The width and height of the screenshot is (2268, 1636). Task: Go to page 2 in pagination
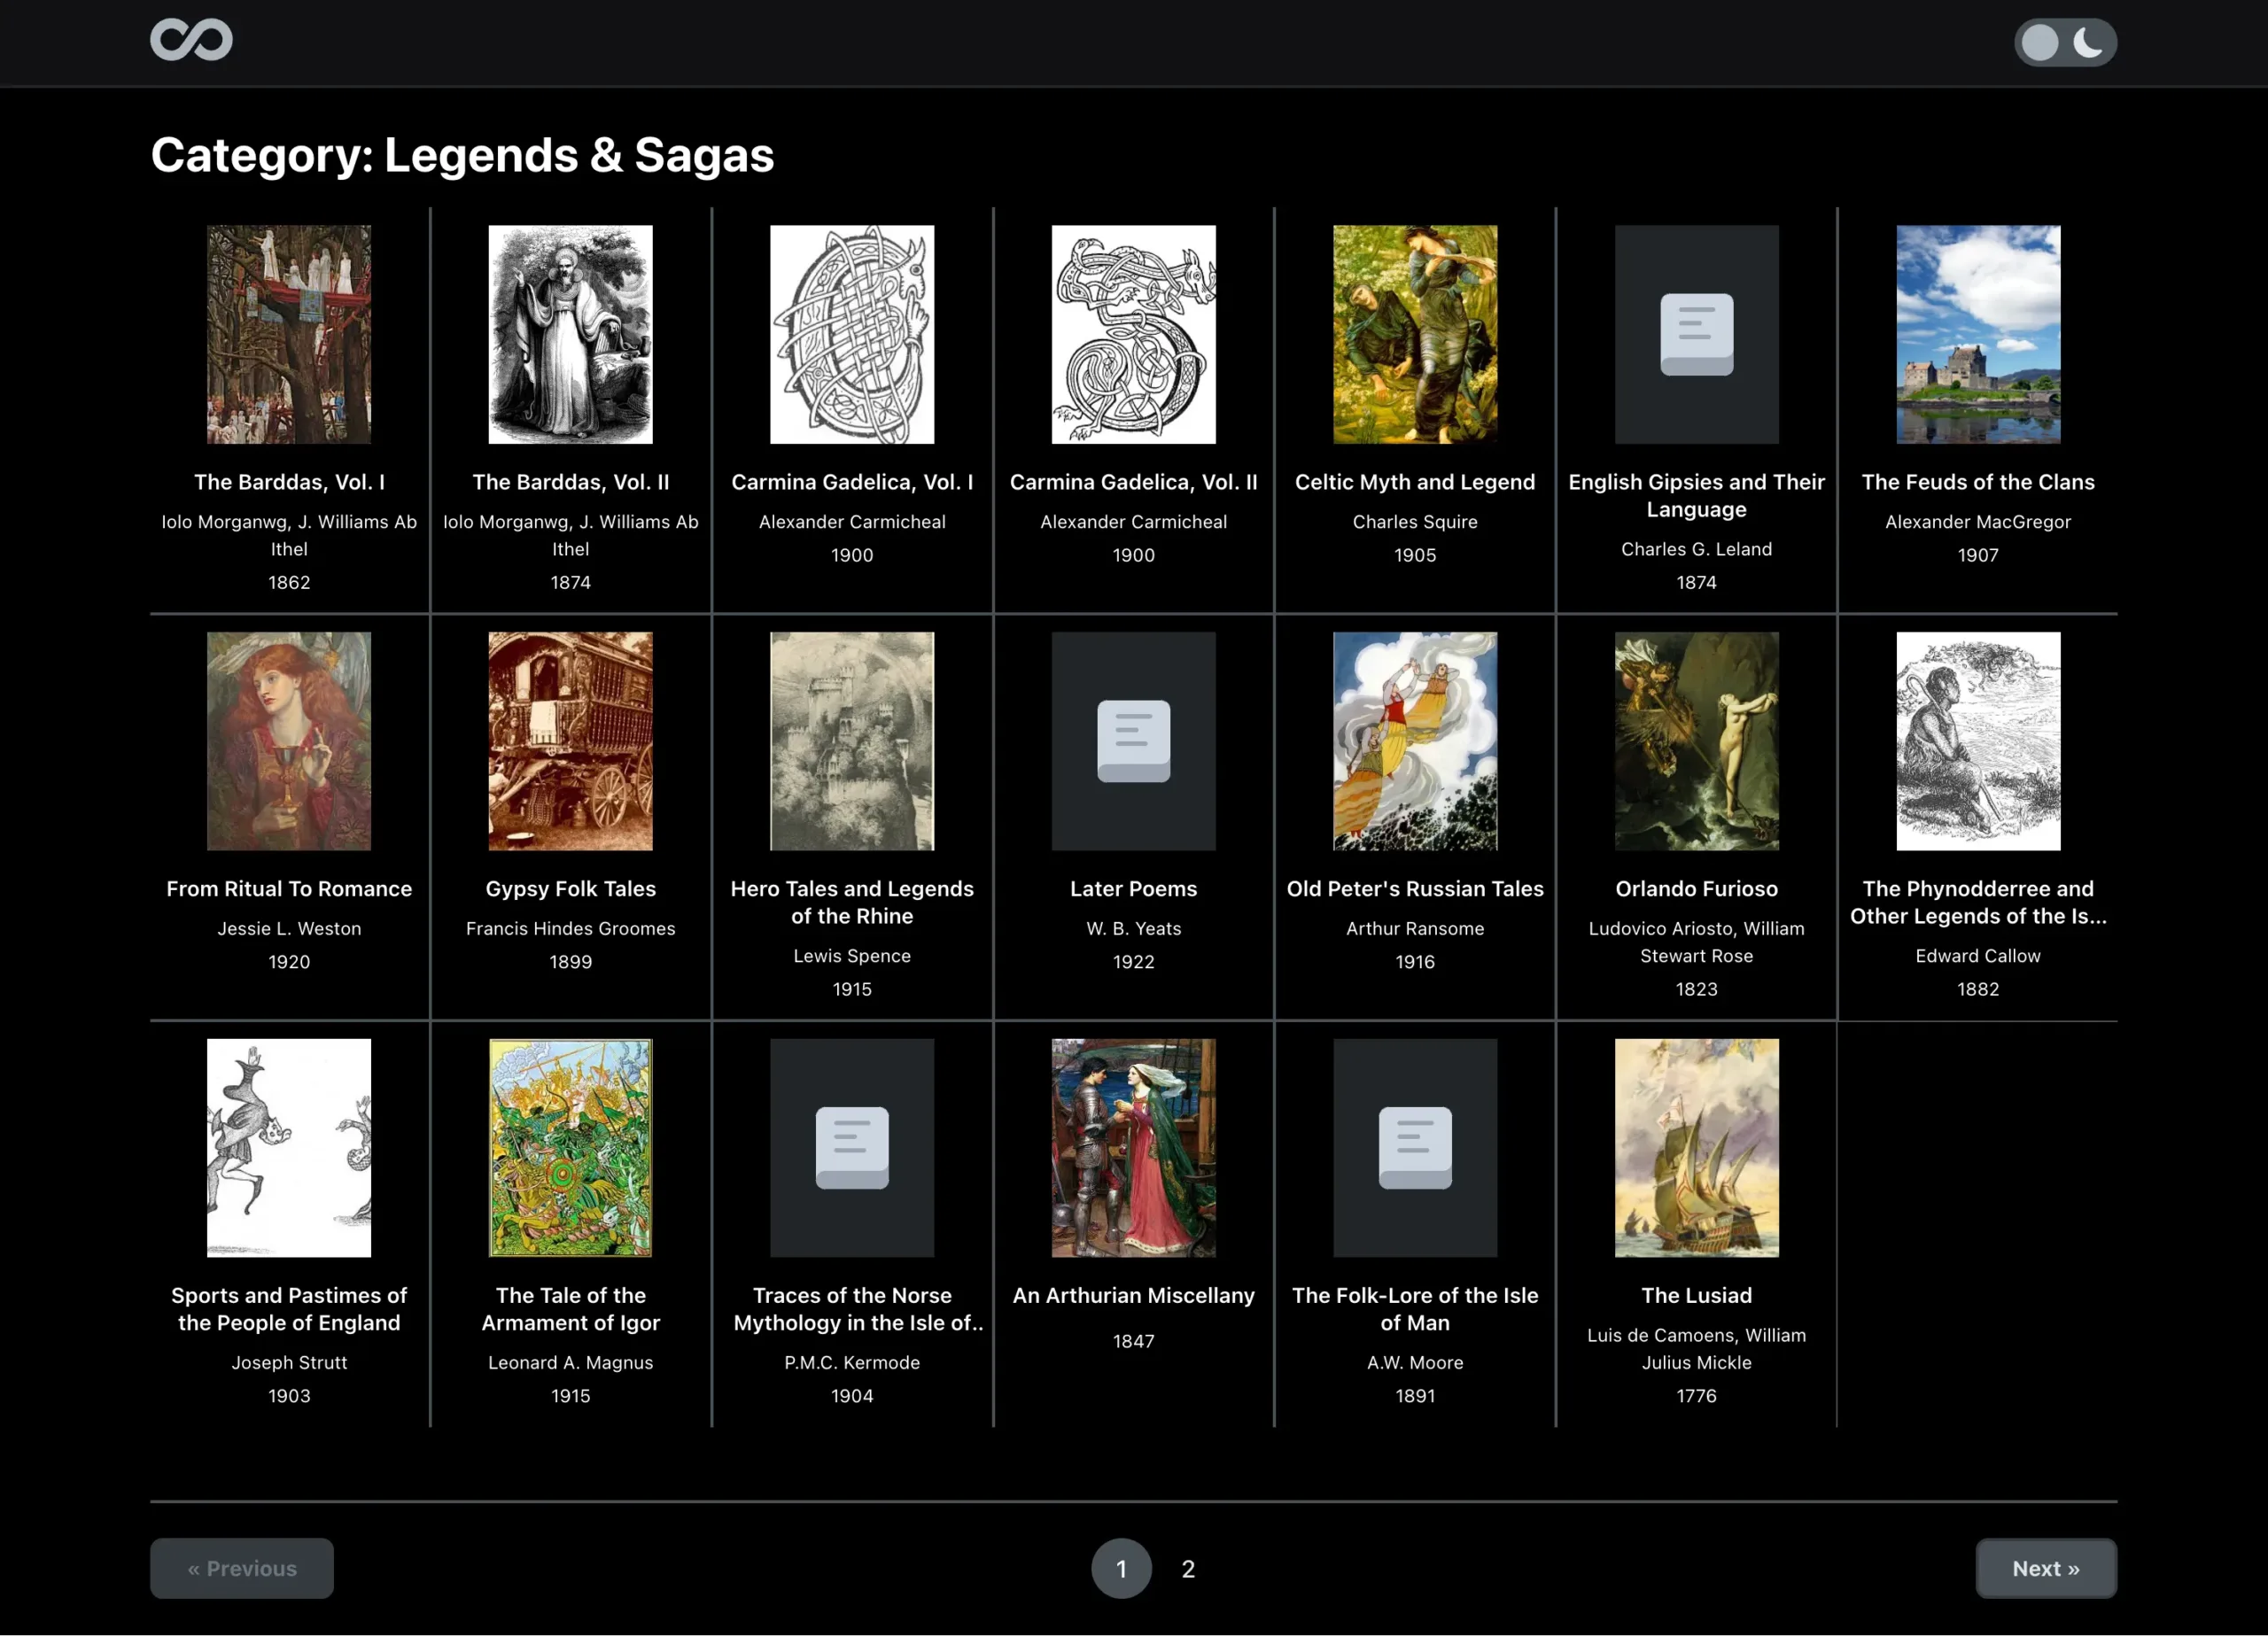pyautogui.click(x=1188, y=1569)
